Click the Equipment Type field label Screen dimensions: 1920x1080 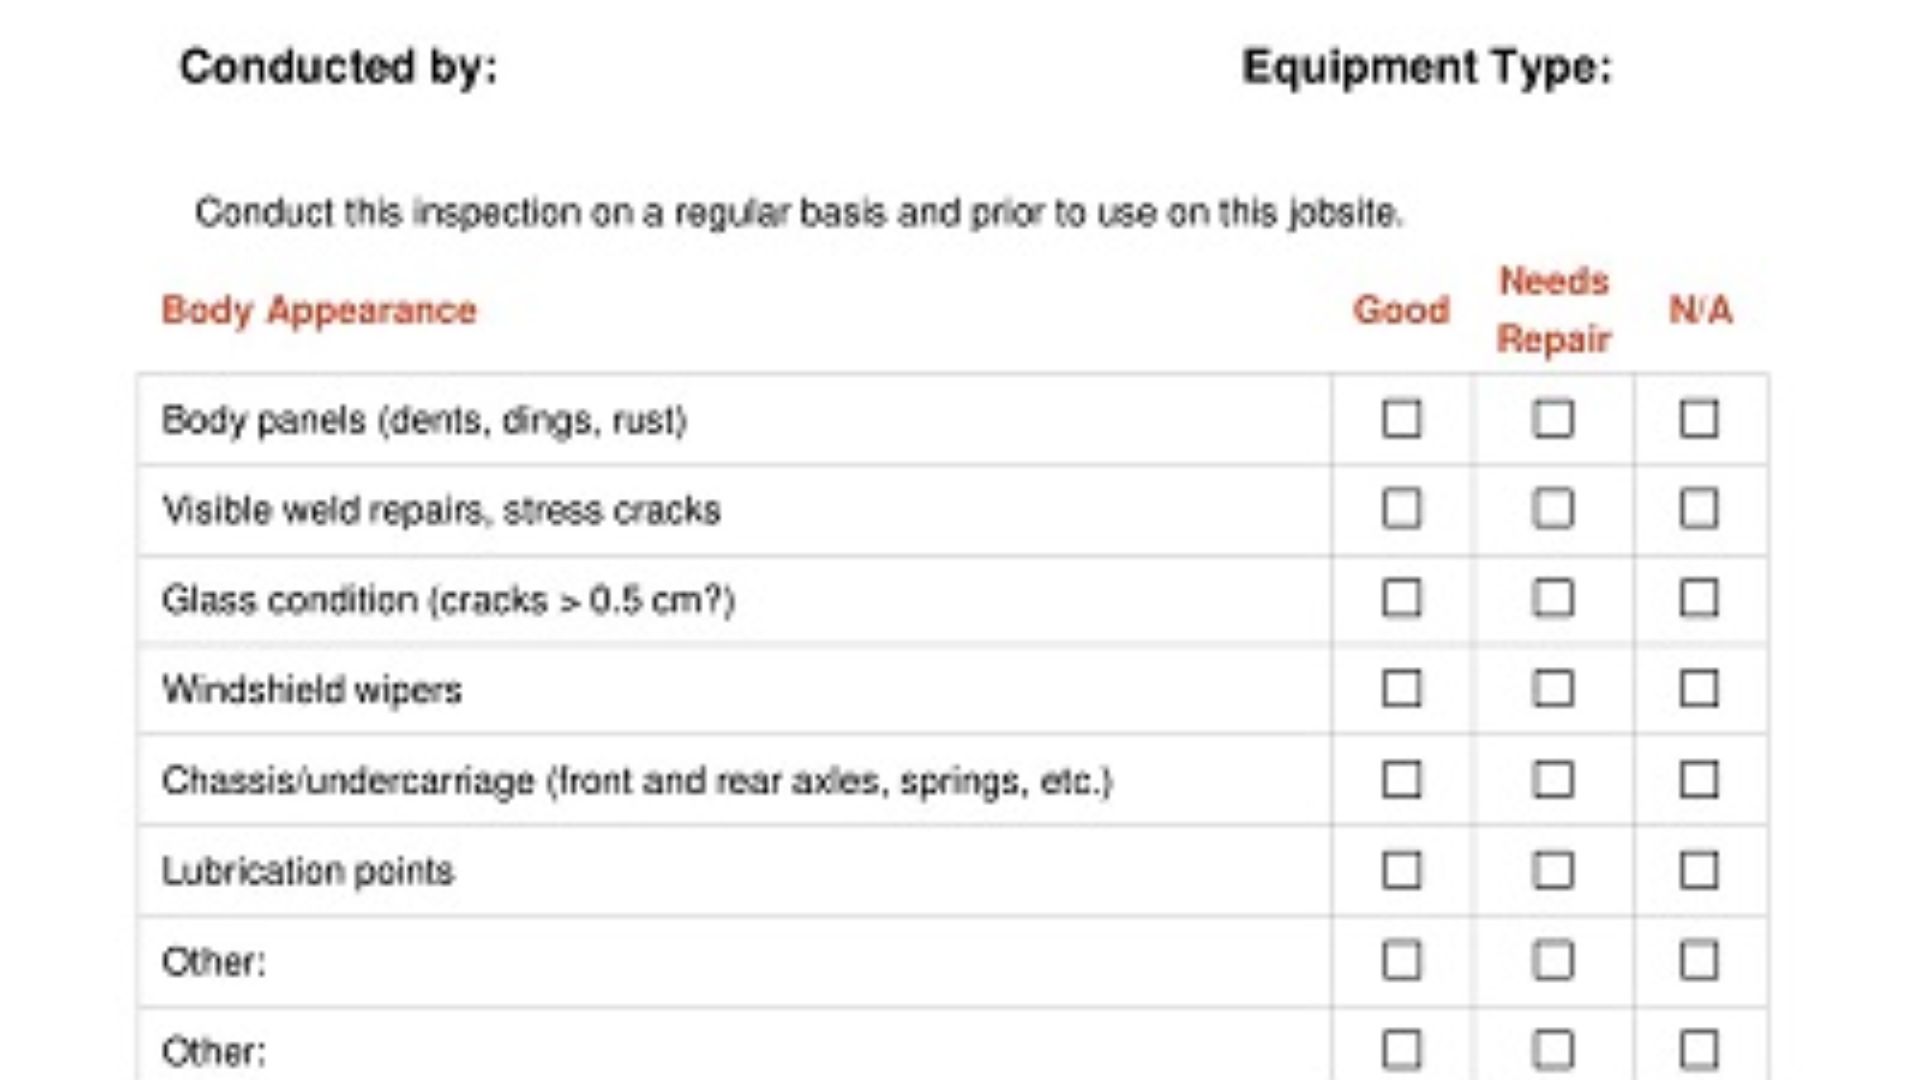(x=1426, y=68)
